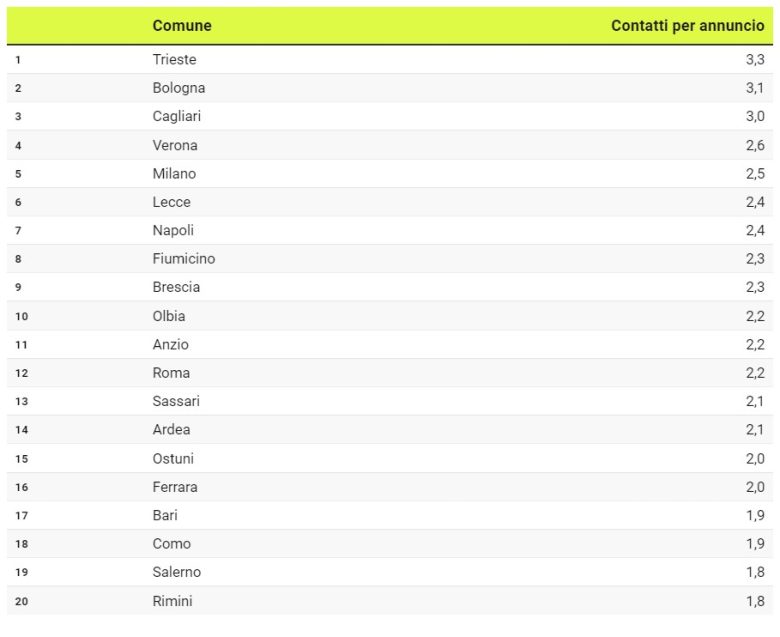Click on Napoli city name
The height and width of the screenshot is (637, 780).
173,230
